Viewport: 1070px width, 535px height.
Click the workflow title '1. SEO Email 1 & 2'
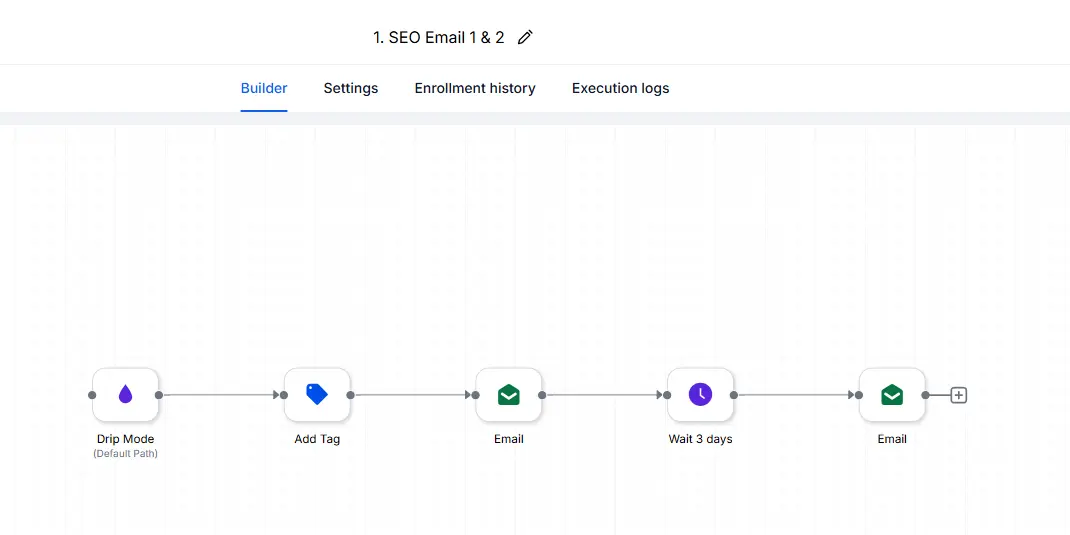[x=438, y=38]
